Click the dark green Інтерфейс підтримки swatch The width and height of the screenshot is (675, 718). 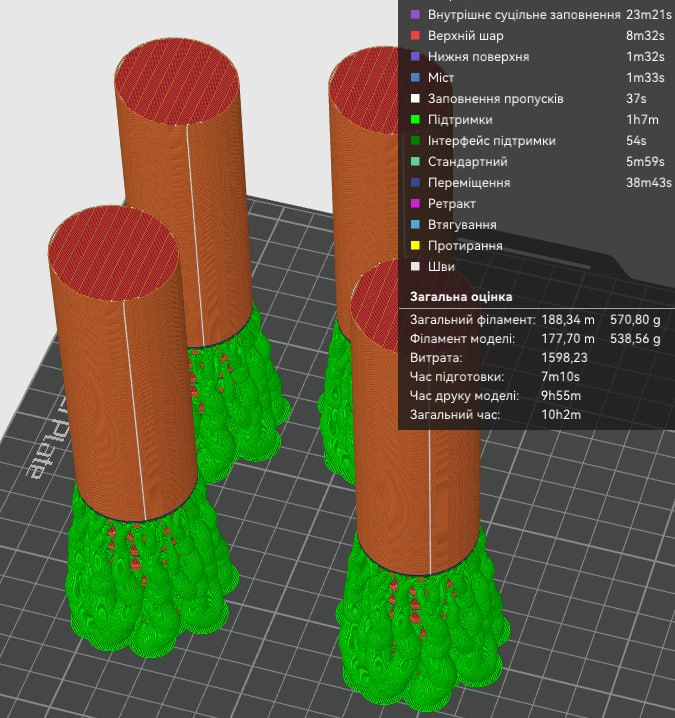tap(415, 141)
